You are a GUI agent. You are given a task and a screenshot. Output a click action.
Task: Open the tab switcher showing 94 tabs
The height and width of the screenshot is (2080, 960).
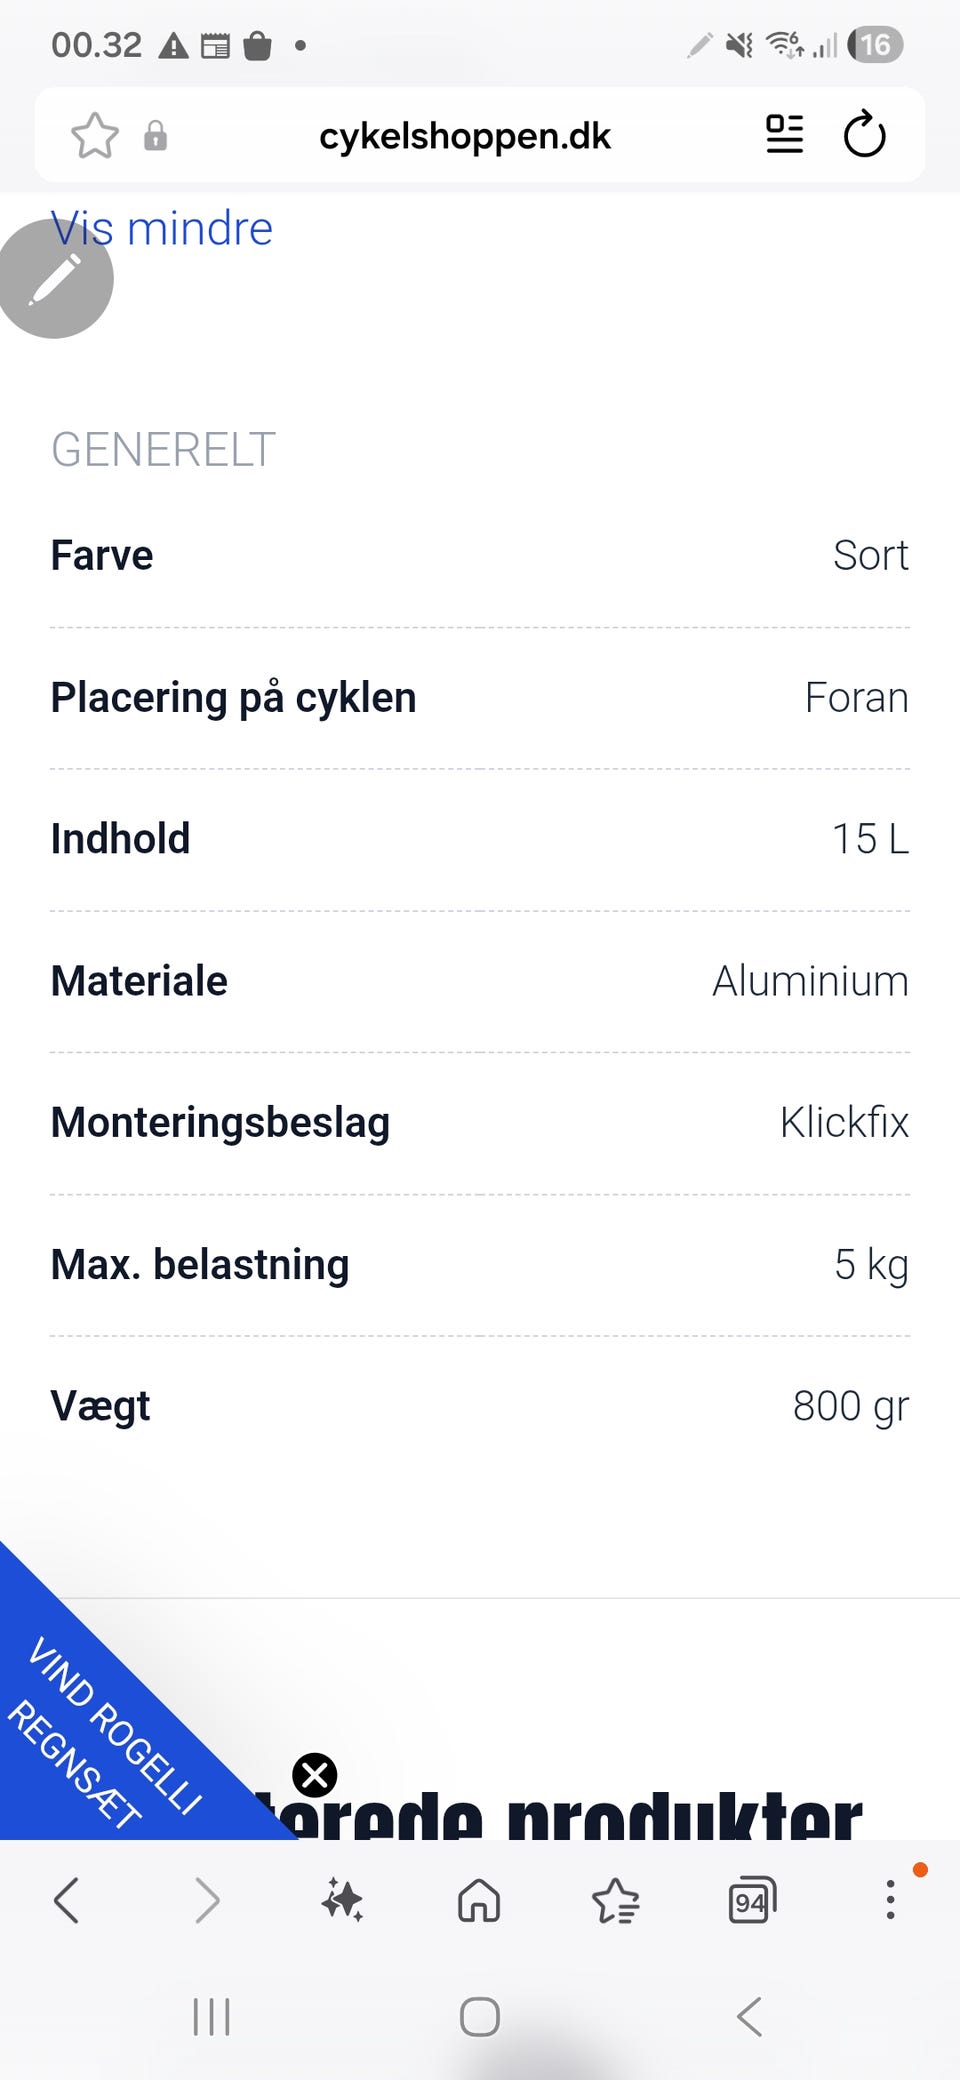click(752, 1900)
